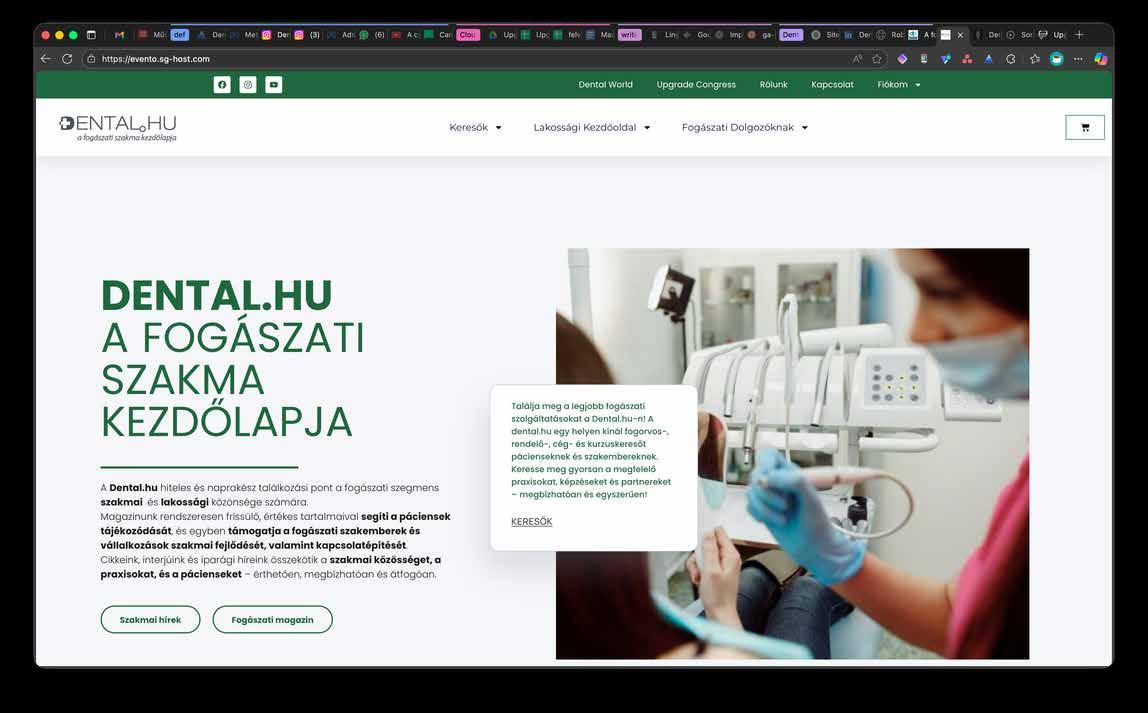Screen dimensions: 1148x713
Task: Go back with browser back arrow
Action: coord(45,59)
